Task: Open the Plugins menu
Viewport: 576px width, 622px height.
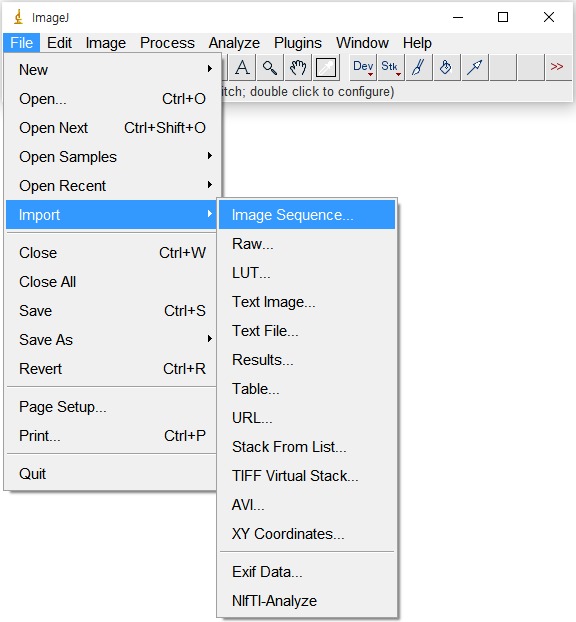Action: [298, 43]
